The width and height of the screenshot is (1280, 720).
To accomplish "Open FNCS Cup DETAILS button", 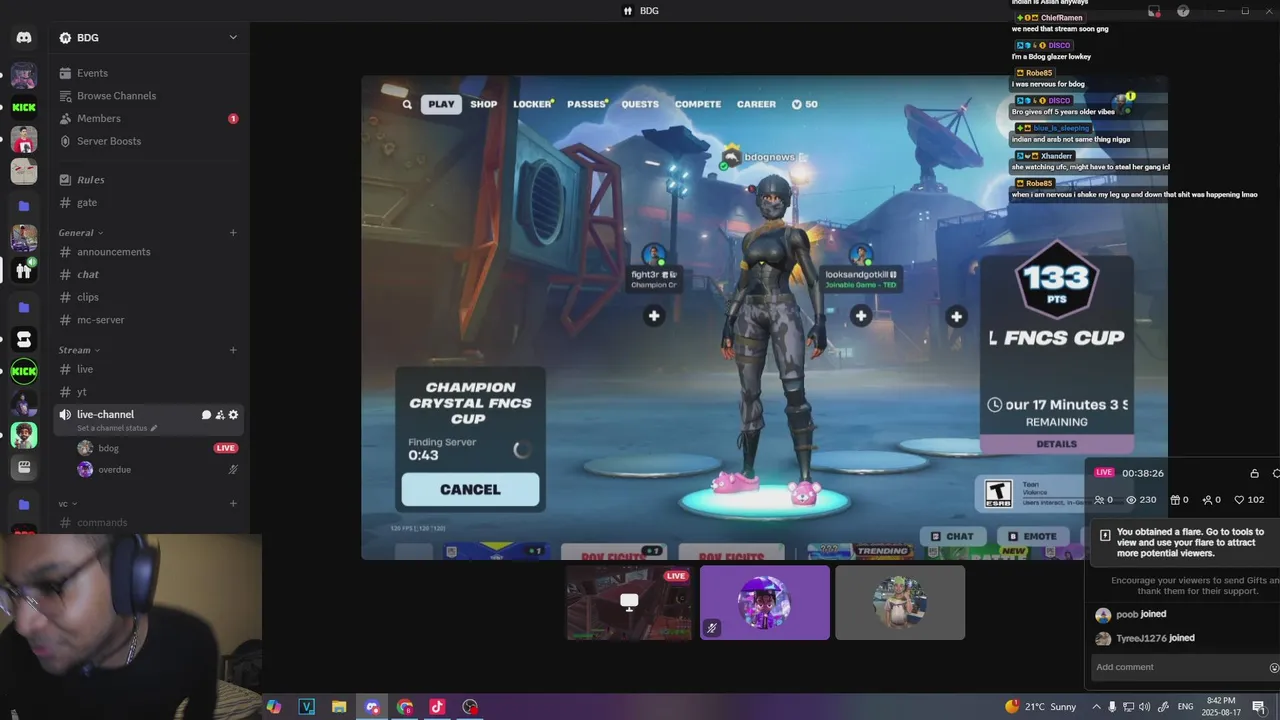I will [1057, 444].
